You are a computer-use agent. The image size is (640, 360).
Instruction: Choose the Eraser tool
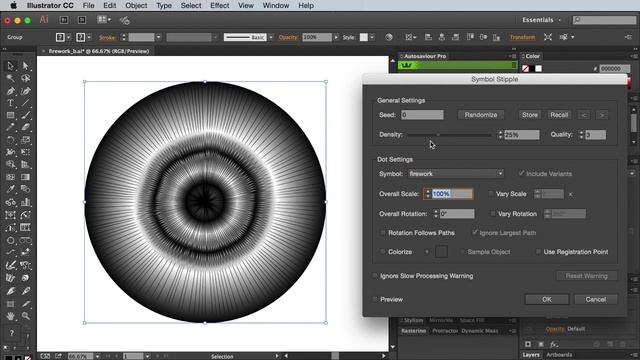[x=25, y=127]
